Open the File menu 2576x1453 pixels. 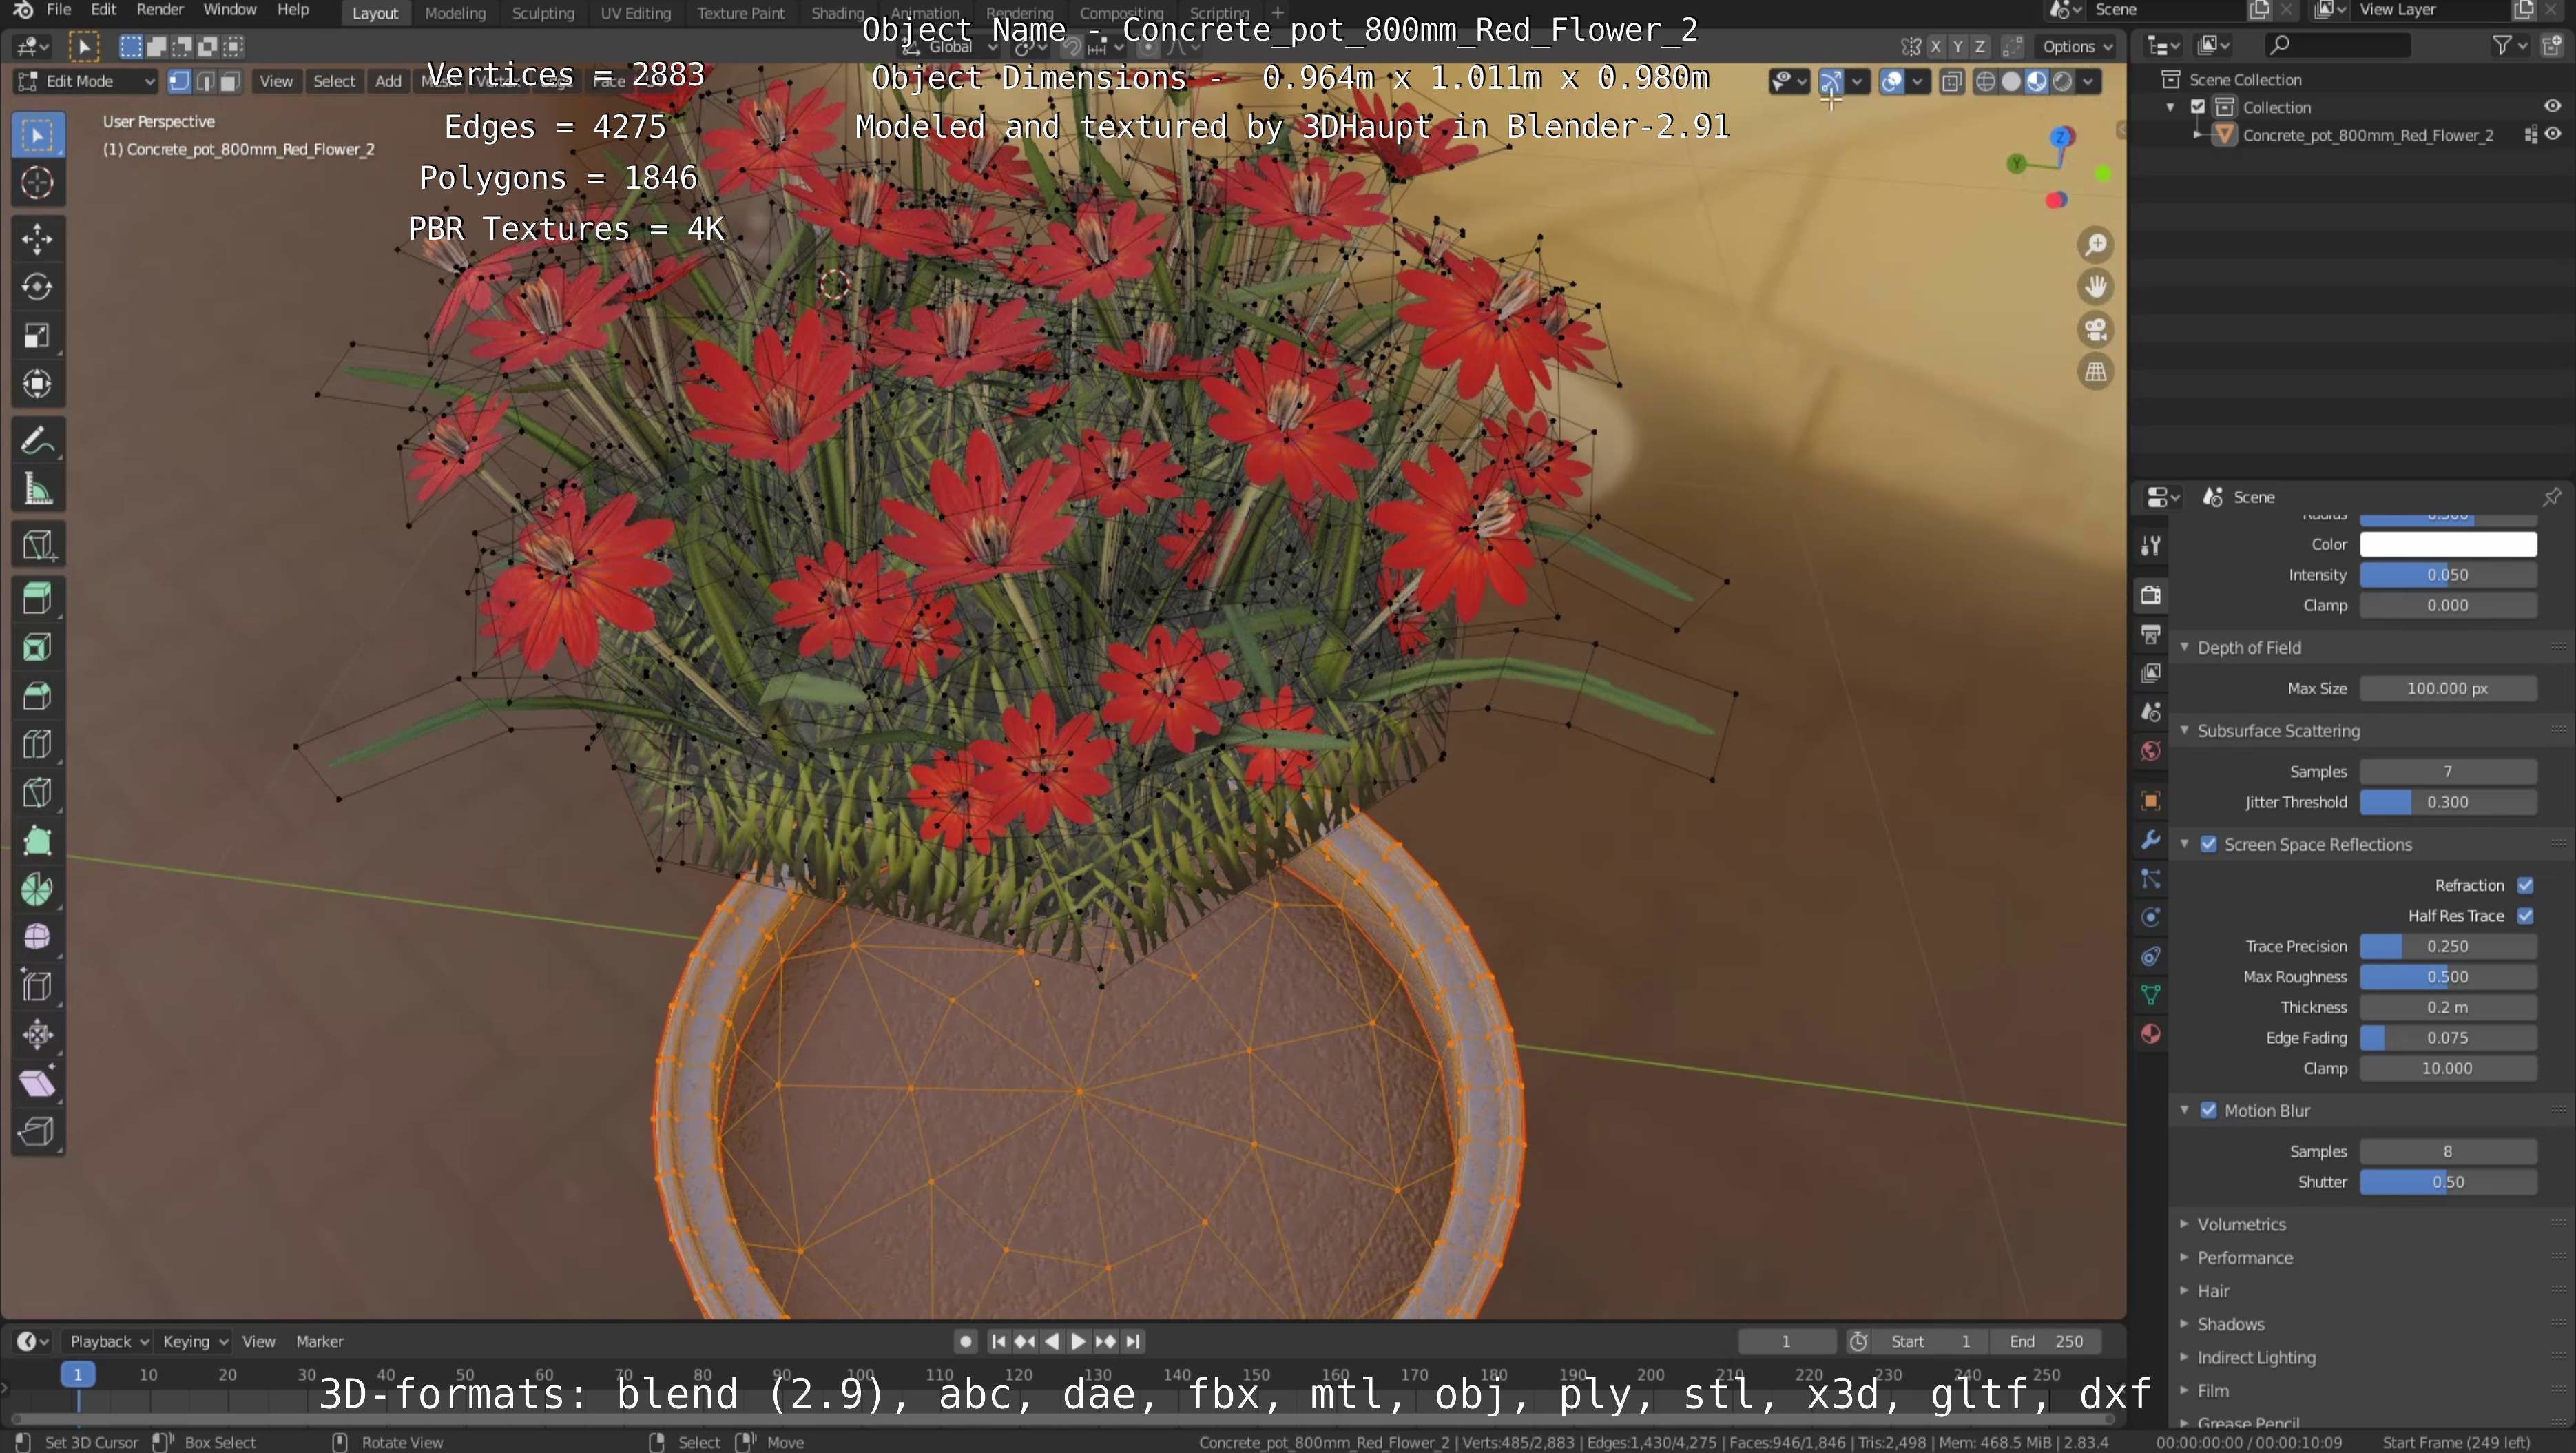click(59, 10)
